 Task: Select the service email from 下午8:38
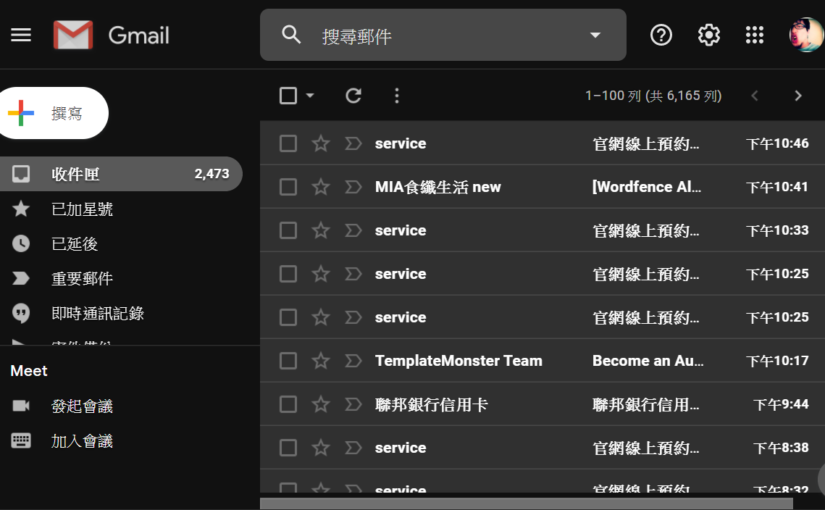[x=288, y=447]
